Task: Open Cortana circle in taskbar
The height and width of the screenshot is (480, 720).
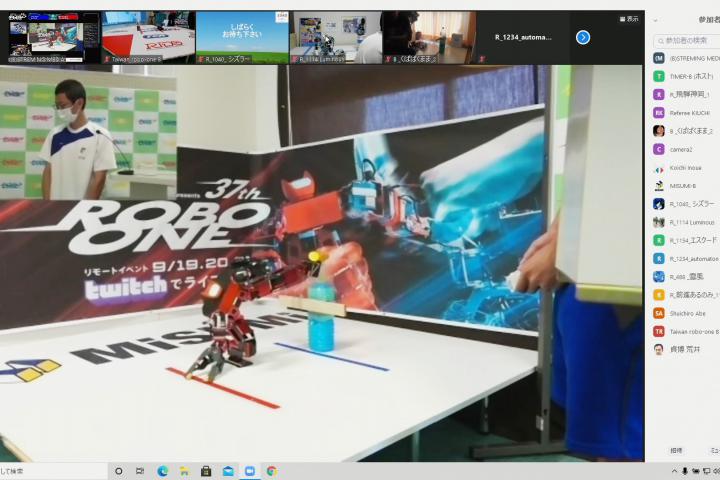Action: pyautogui.click(x=118, y=471)
